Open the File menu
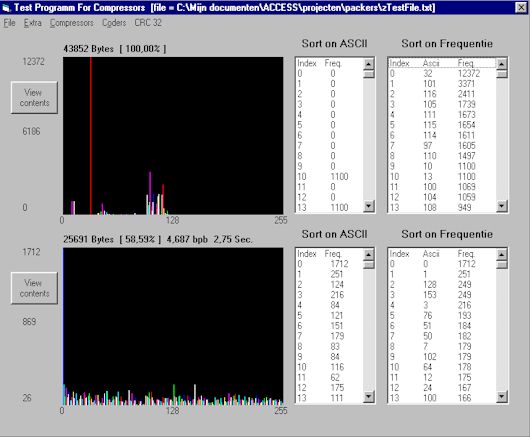 coord(9,23)
